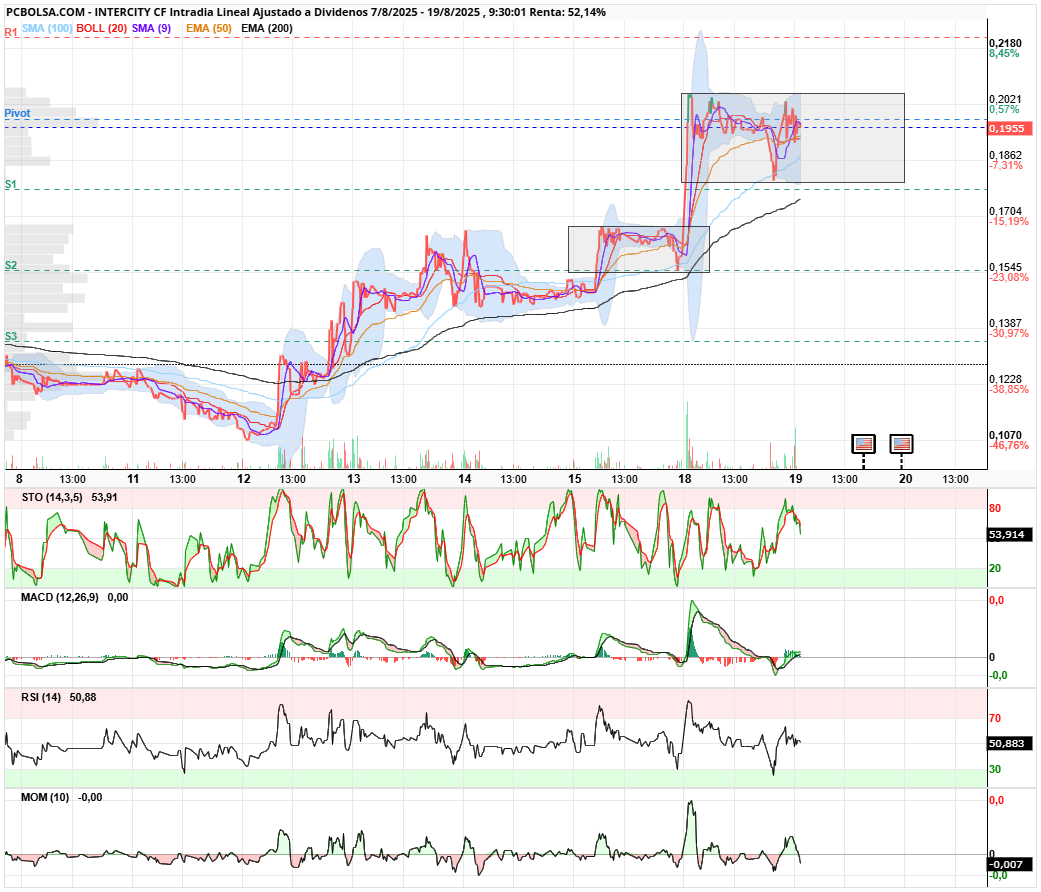
Task: Click the first US flag event marker
Action: [863, 443]
